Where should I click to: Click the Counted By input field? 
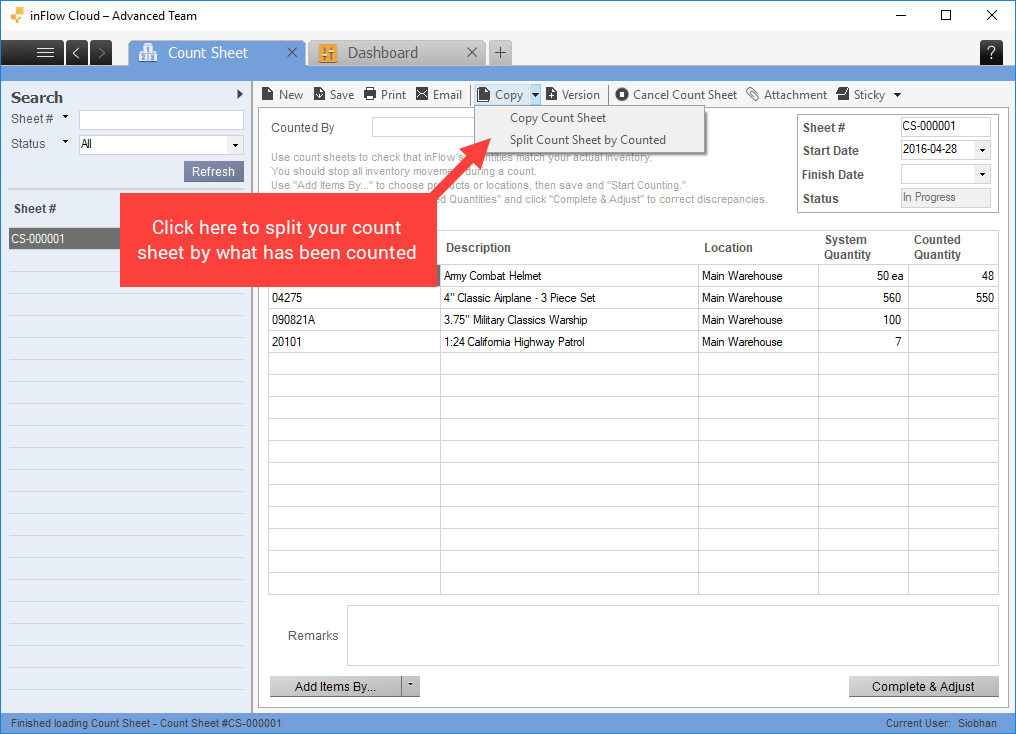tap(423, 128)
